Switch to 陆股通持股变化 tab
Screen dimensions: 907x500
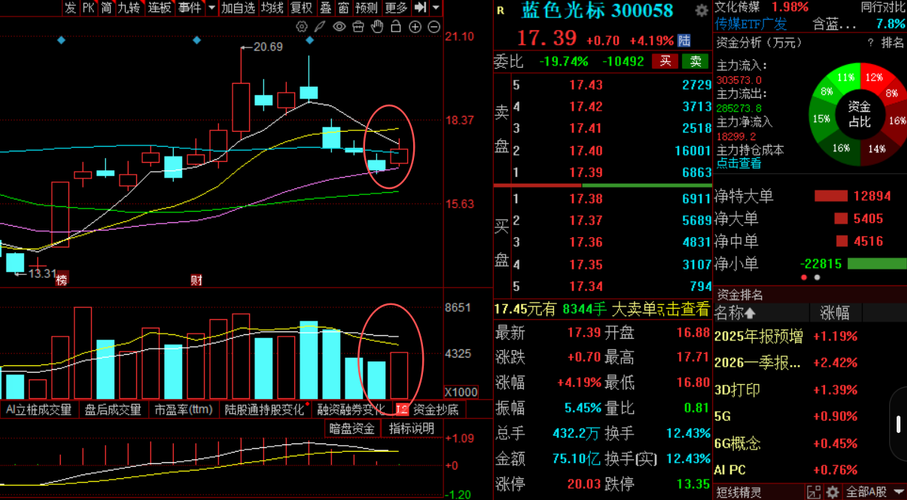tap(264, 410)
